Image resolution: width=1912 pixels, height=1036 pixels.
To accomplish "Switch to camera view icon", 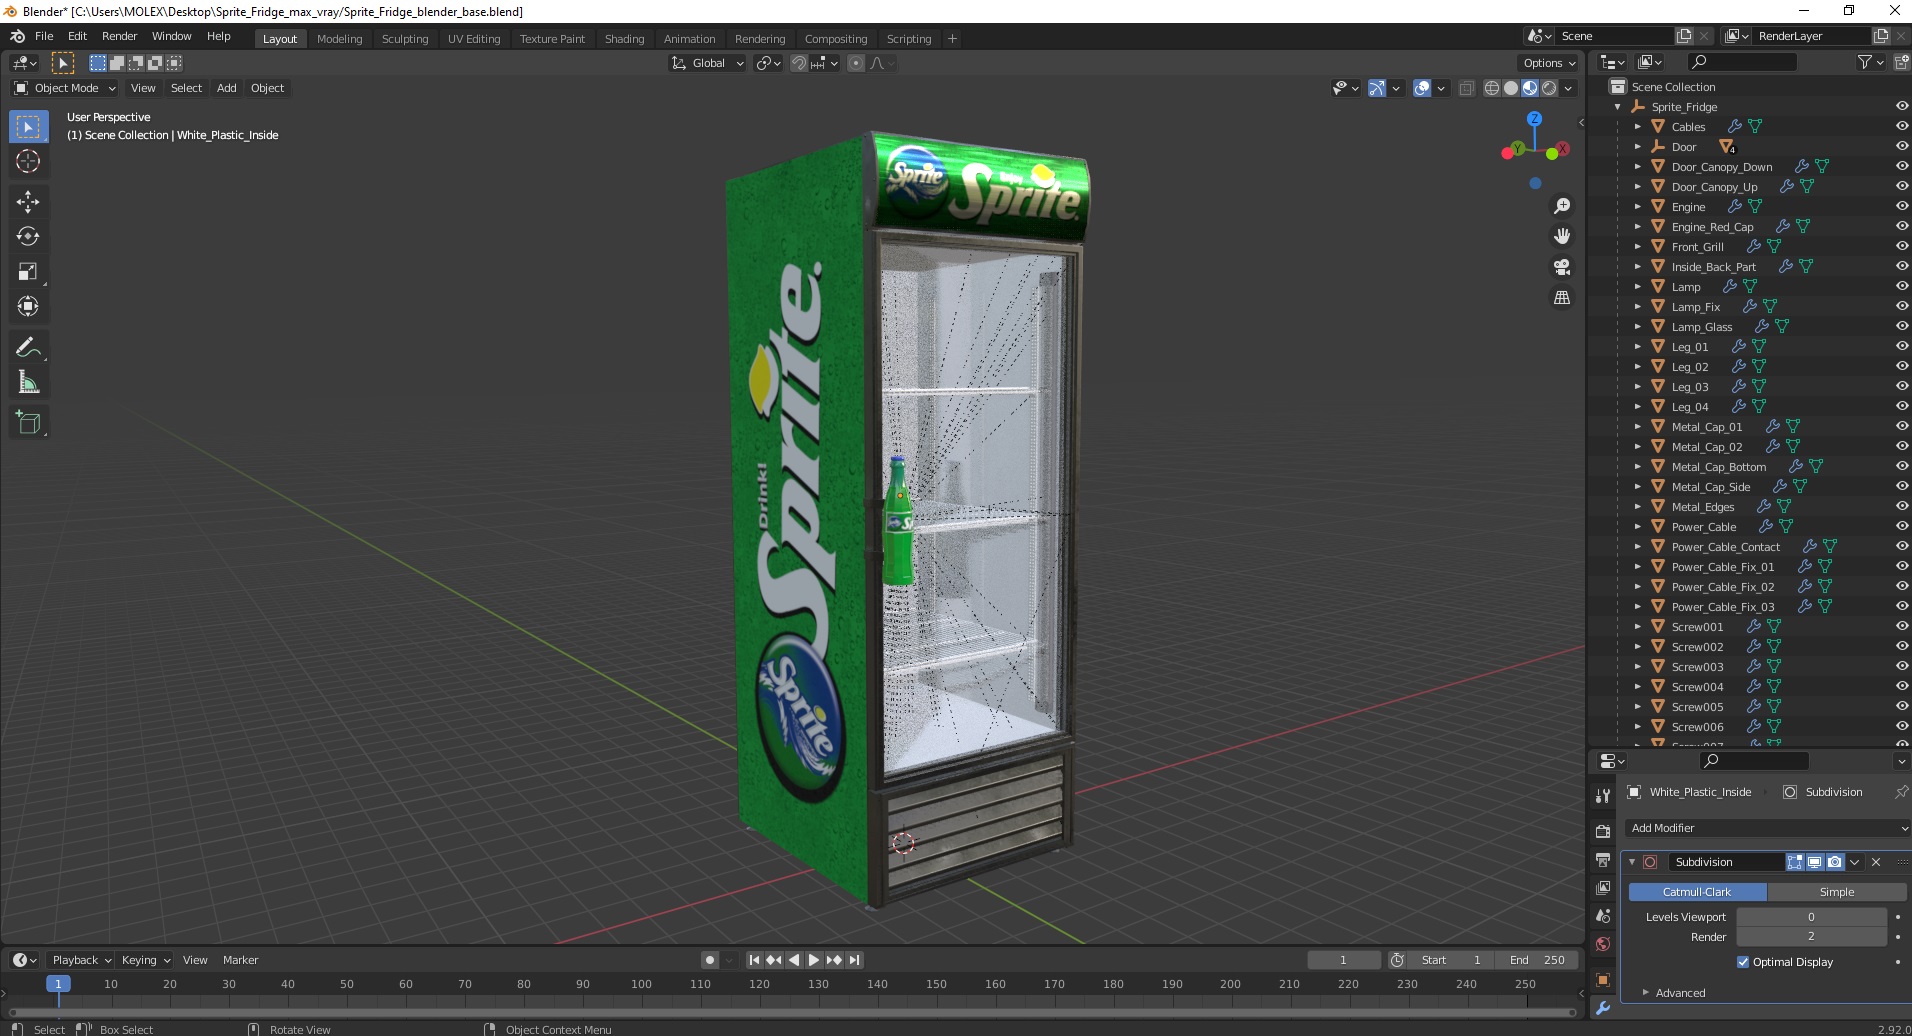I will point(1561,267).
